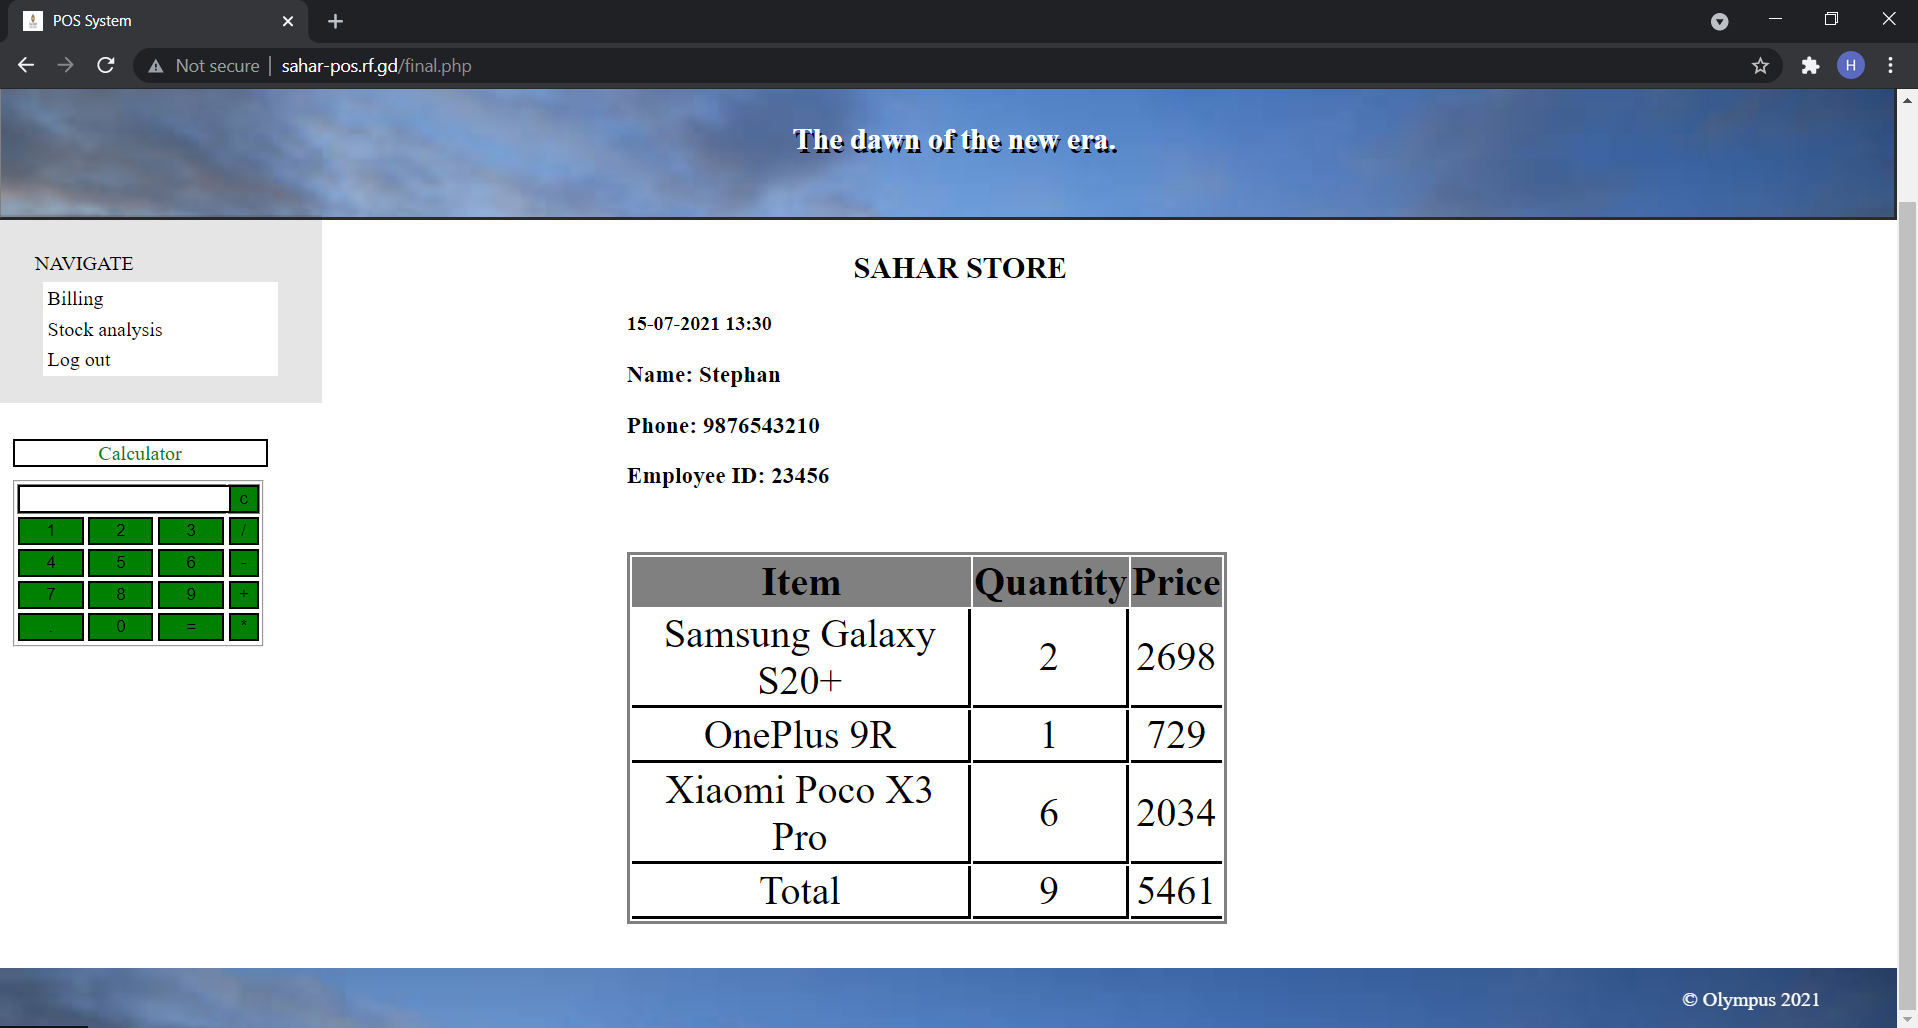Open the Billing navigation link
Screen dimensions: 1918x1028
[x=75, y=299]
